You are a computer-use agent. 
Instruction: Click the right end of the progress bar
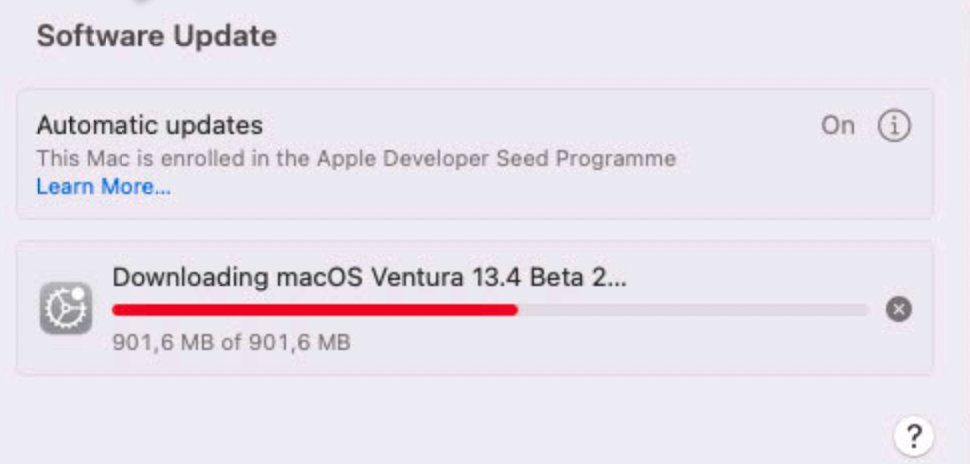[862, 310]
